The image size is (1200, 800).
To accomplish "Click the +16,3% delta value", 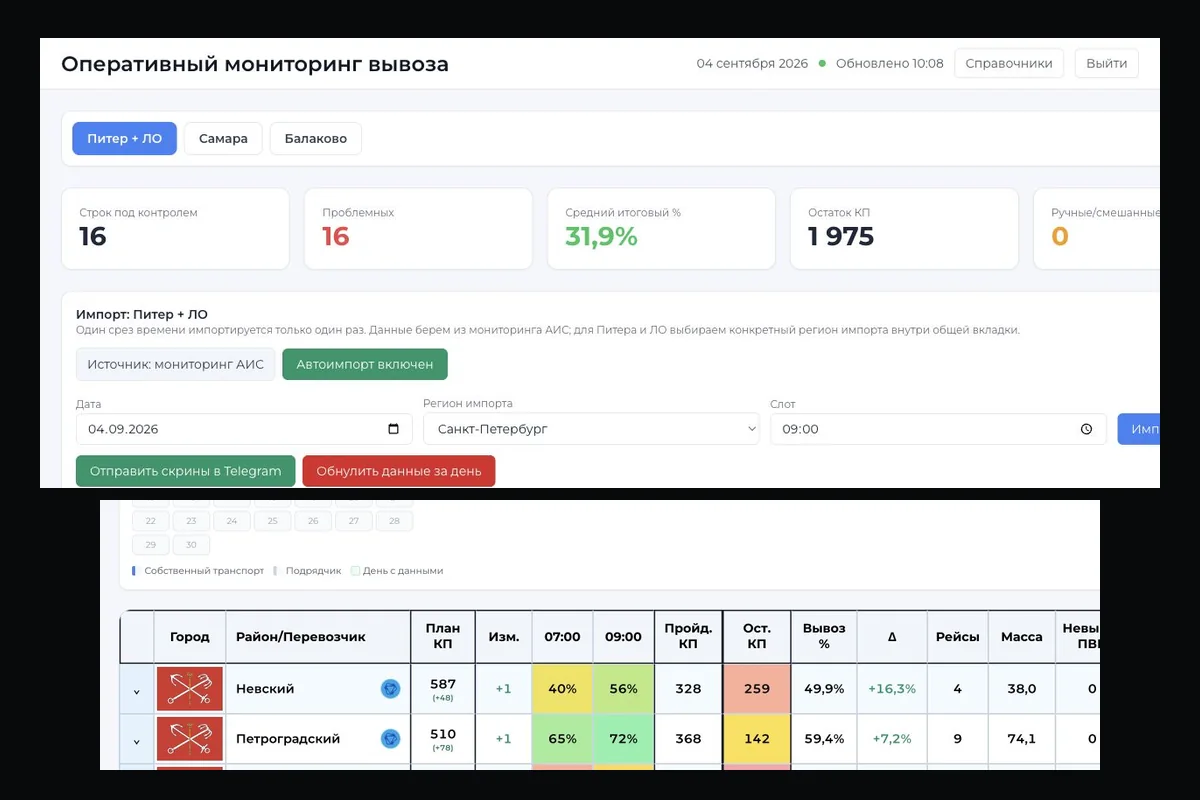I will [892, 688].
